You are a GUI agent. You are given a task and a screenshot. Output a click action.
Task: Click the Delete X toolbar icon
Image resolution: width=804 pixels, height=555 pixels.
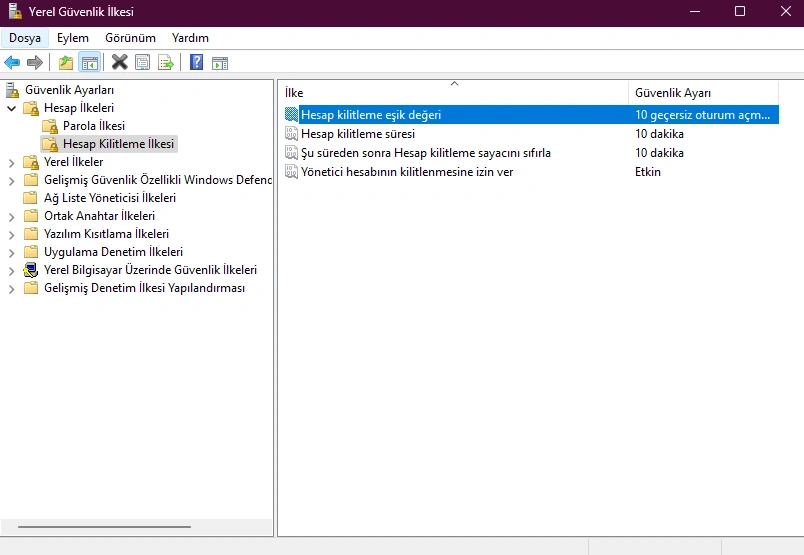(120, 63)
